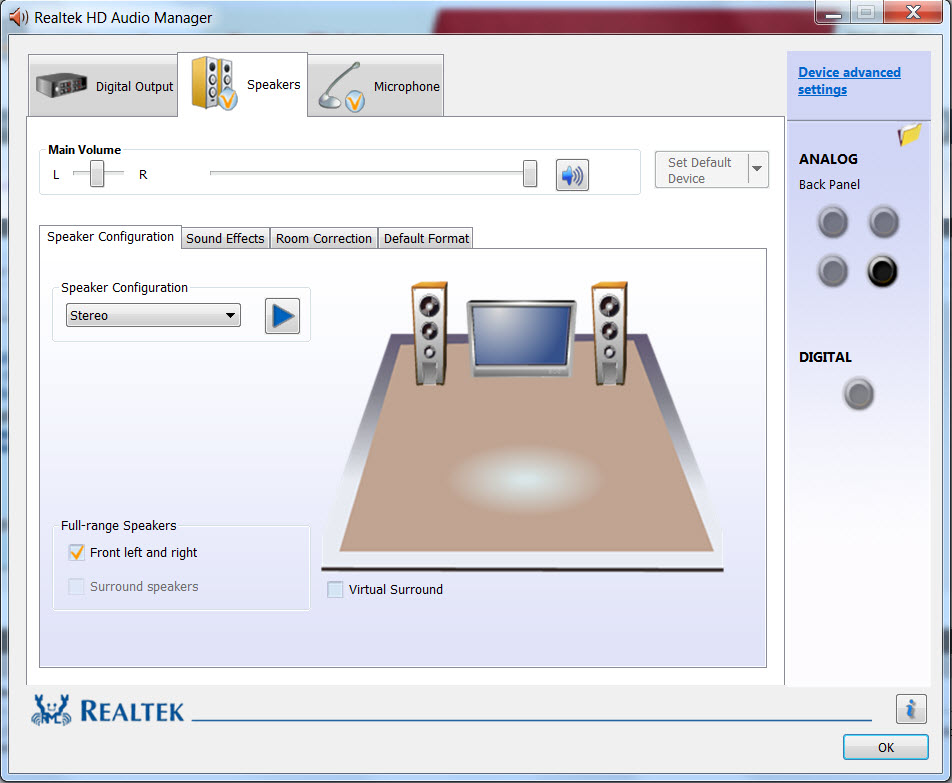The image size is (952, 783).
Task: Toggle Front left and right checkbox
Action: pos(76,552)
